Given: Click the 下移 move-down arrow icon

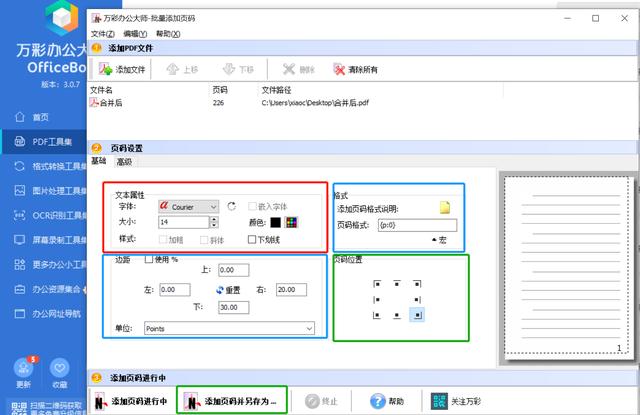Looking at the screenshot, I should tap(229, 69).
